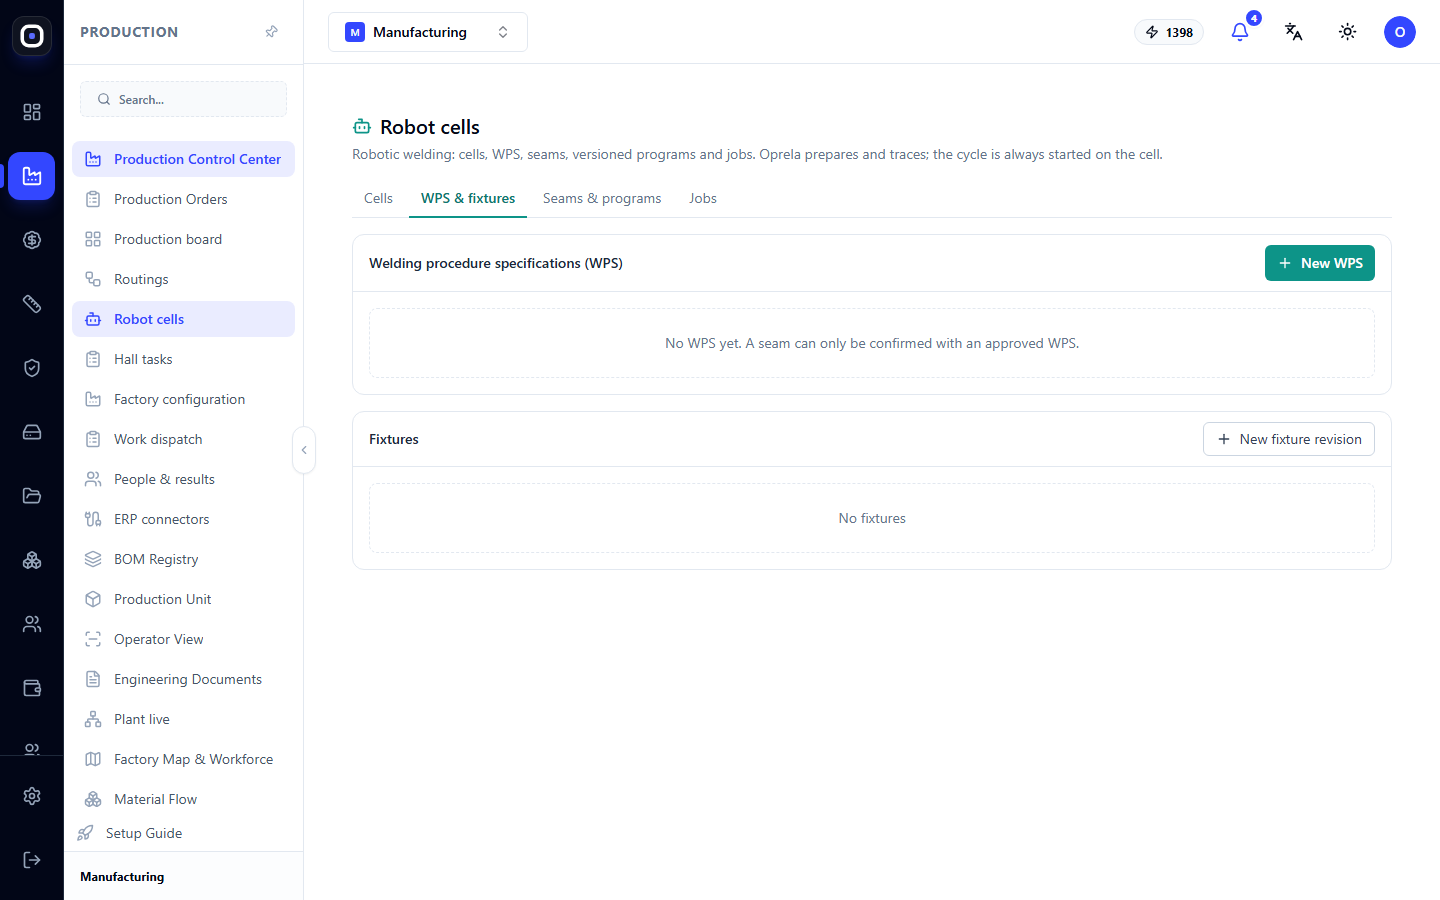Go to Work dispatch

(183, 439)
